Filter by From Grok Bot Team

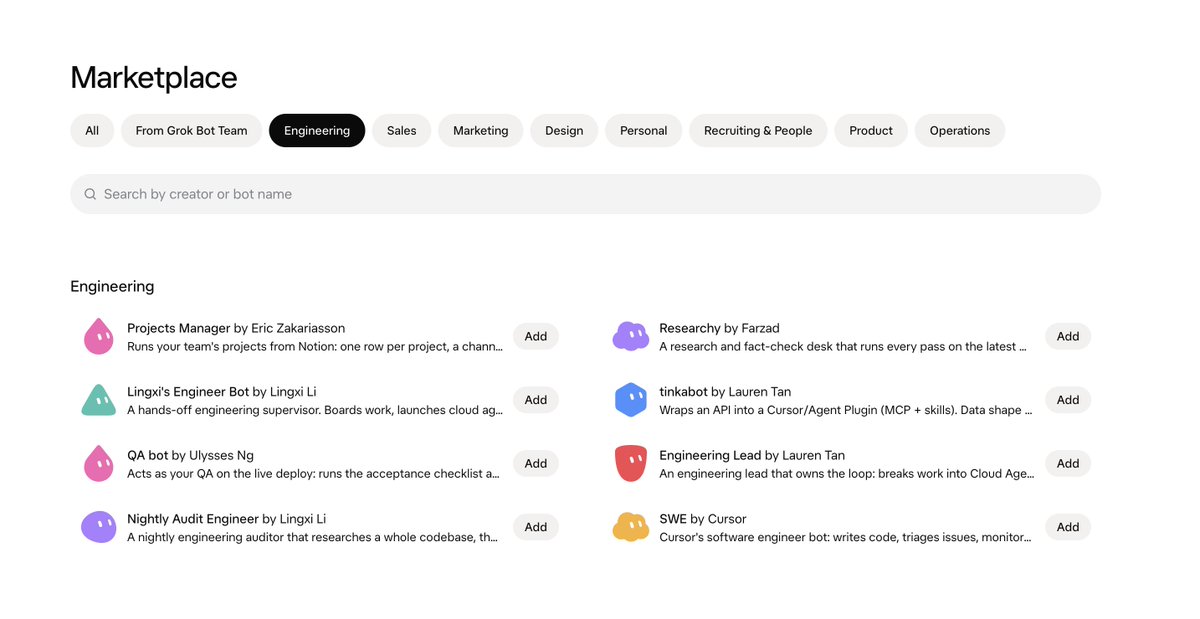[x=191, y=131]
